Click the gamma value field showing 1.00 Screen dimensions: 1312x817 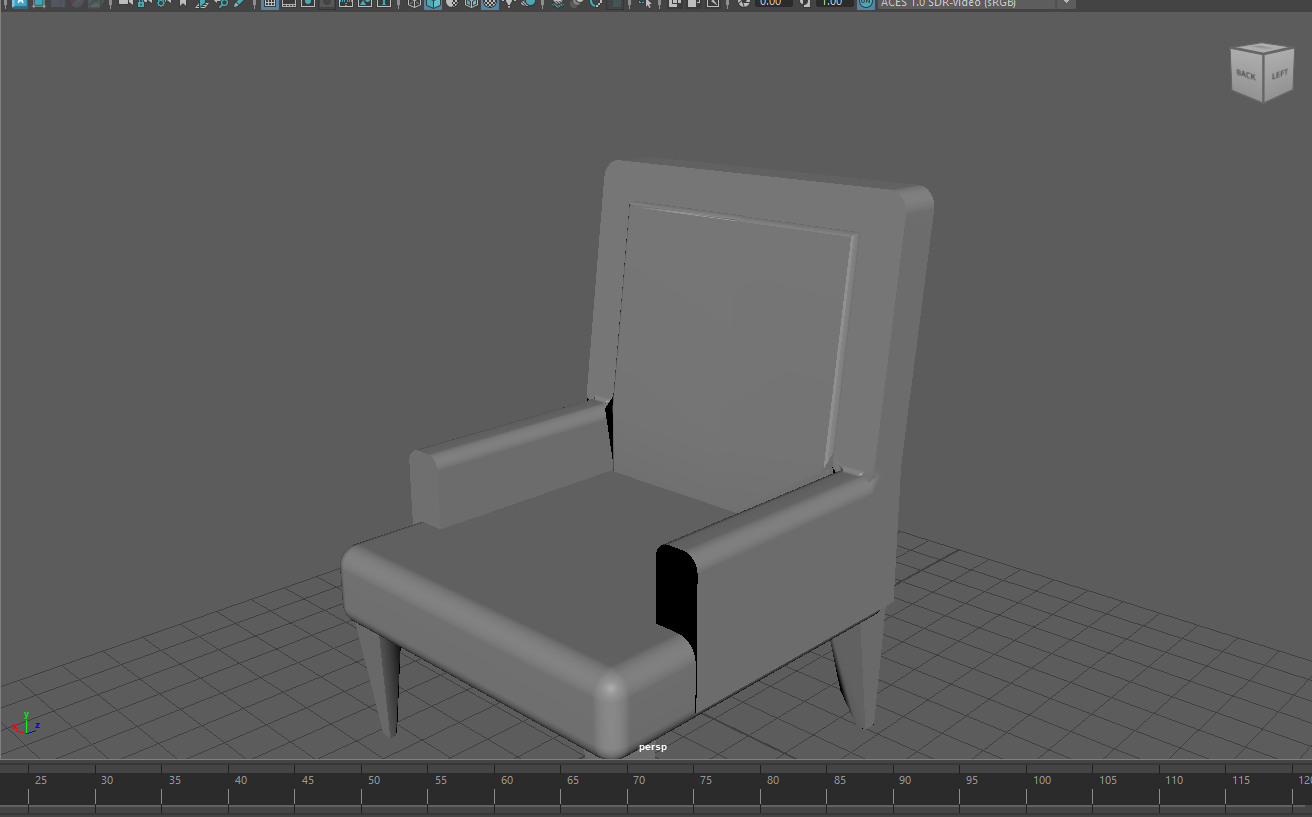[833, 4]
